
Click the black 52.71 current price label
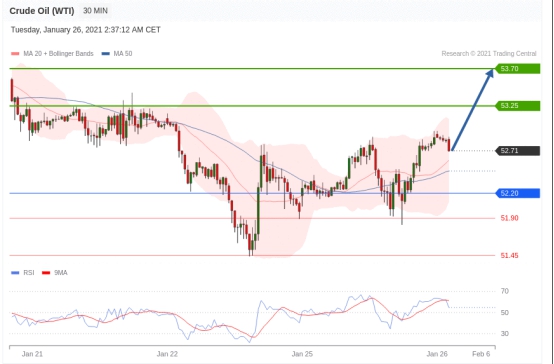click(518, 151)
